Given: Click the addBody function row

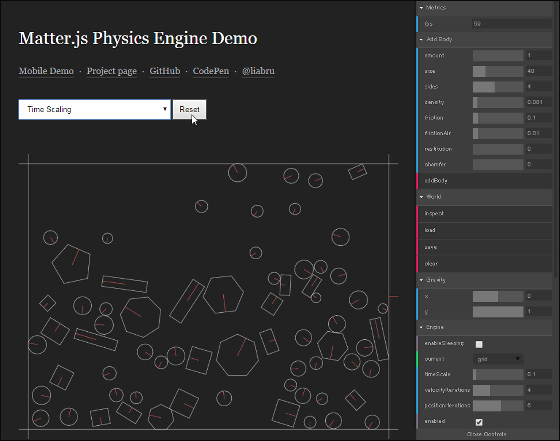Looking at the screenshot, I should point(484,181).
